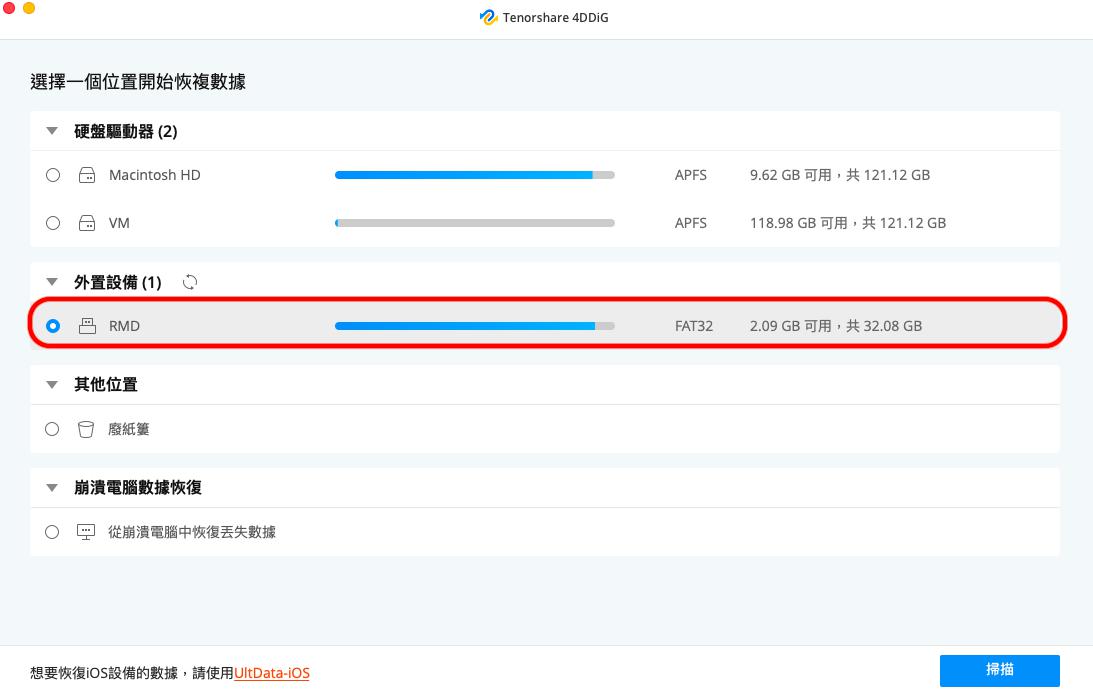Select the VM drive radio button
This screenshot has height=696, width=1093.
(53, 223)
